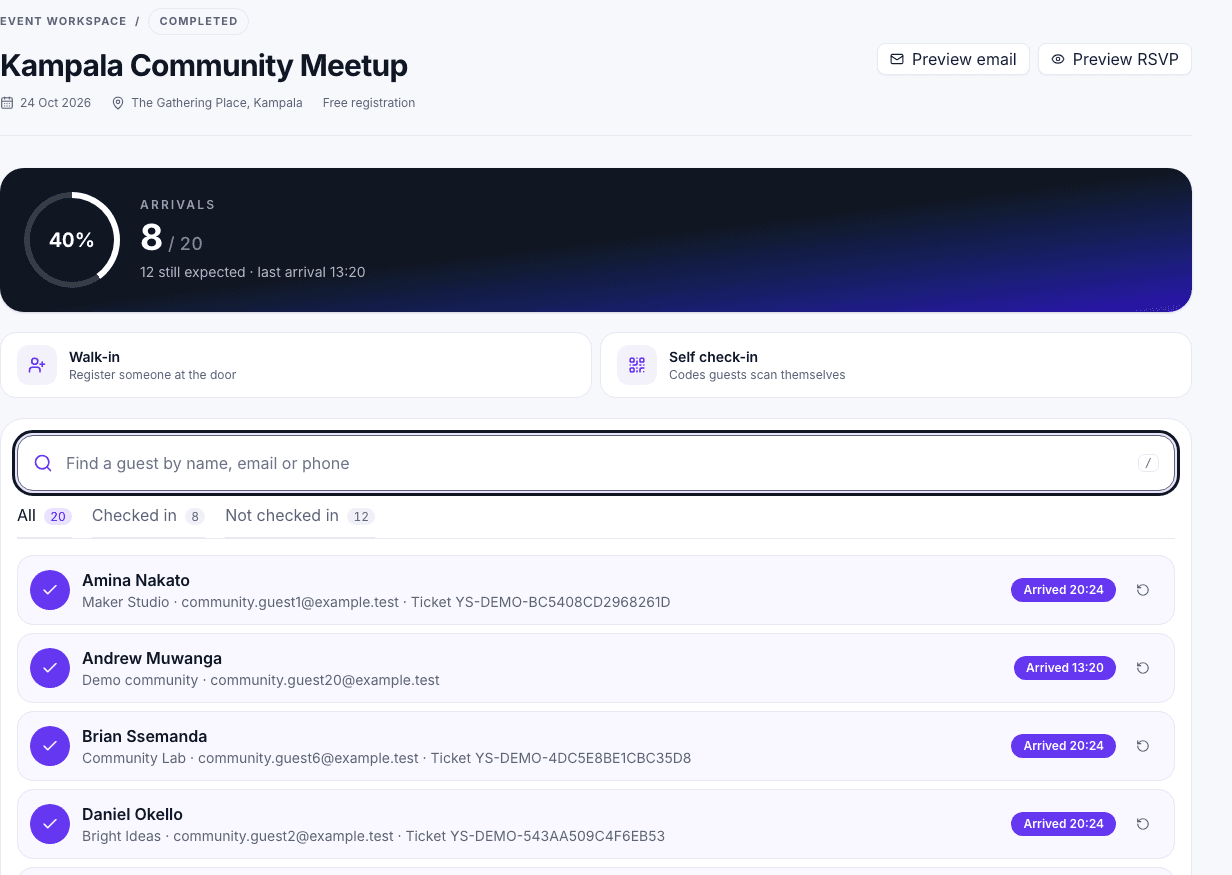Image resolution: width=1232 pixels, height=875 pixels.
Task: Click the calendar icon beside 24 Oct 2026
Action: pyautogui.click(x=7, y=103)
